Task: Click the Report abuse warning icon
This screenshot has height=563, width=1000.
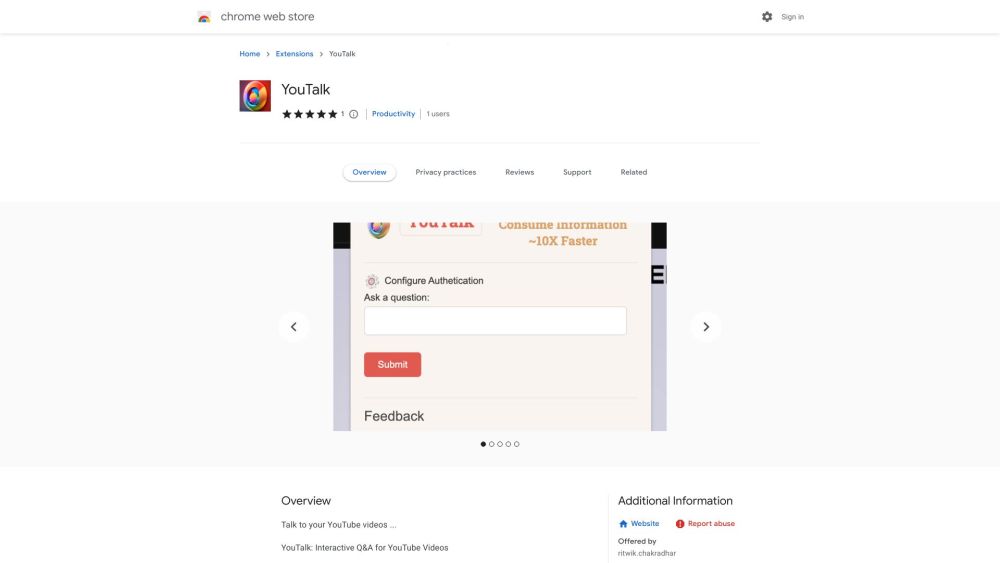Action: coord(680,523)
